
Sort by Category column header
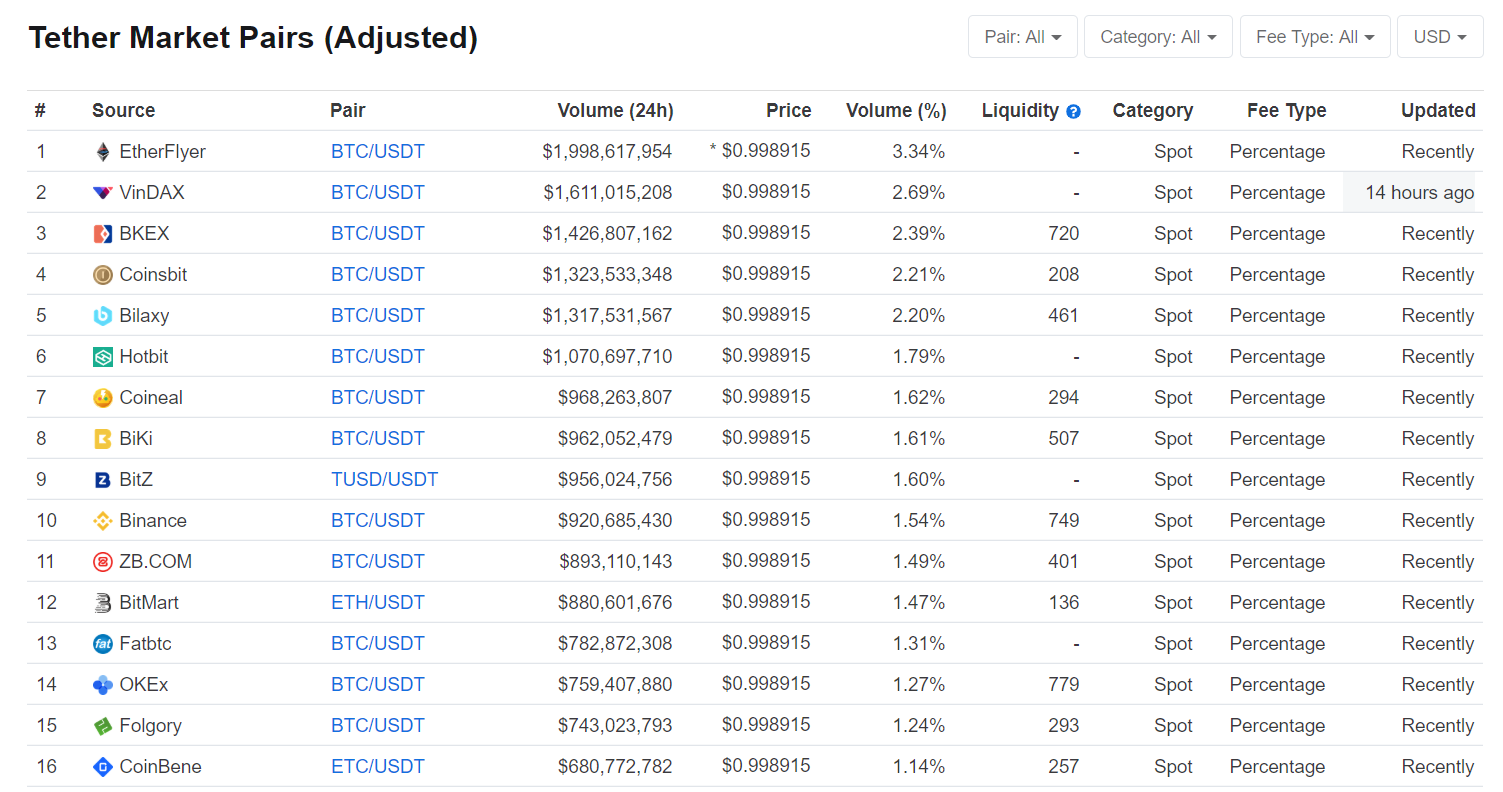[x=1153, y=111]
